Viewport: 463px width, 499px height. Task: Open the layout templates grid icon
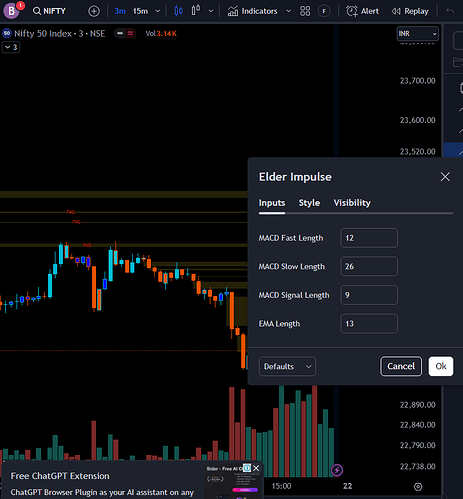click(305, 11)
